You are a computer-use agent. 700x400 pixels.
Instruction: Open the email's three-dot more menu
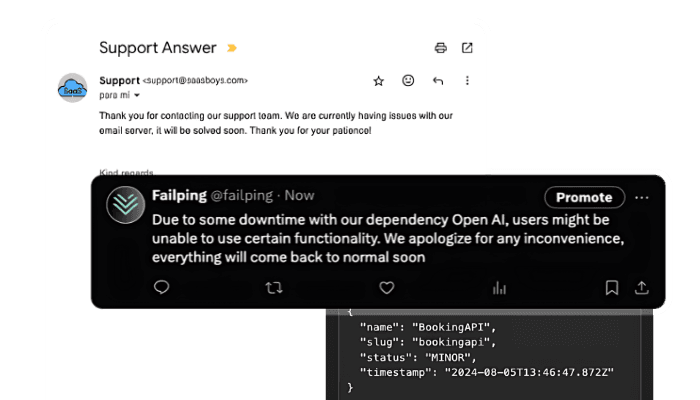pos(467,81)
